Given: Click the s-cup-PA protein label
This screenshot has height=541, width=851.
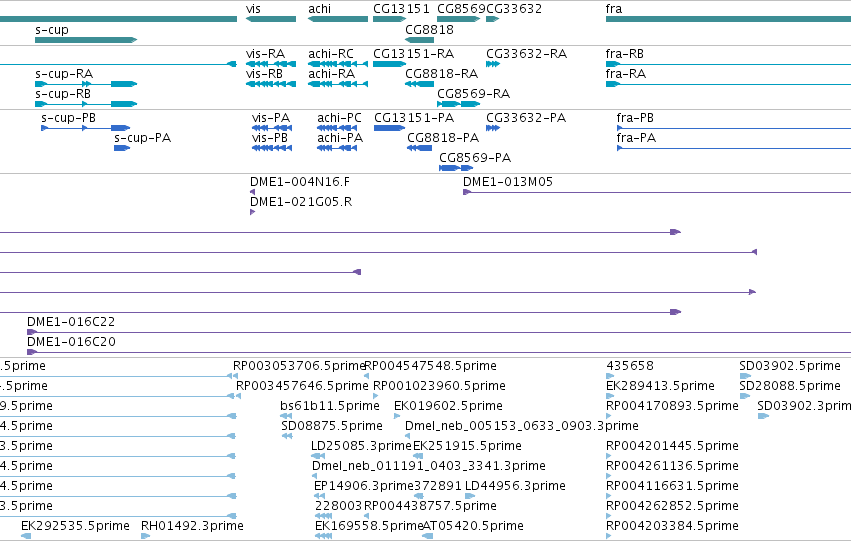Looking at the screenshot, I should (x=143, y=138).
